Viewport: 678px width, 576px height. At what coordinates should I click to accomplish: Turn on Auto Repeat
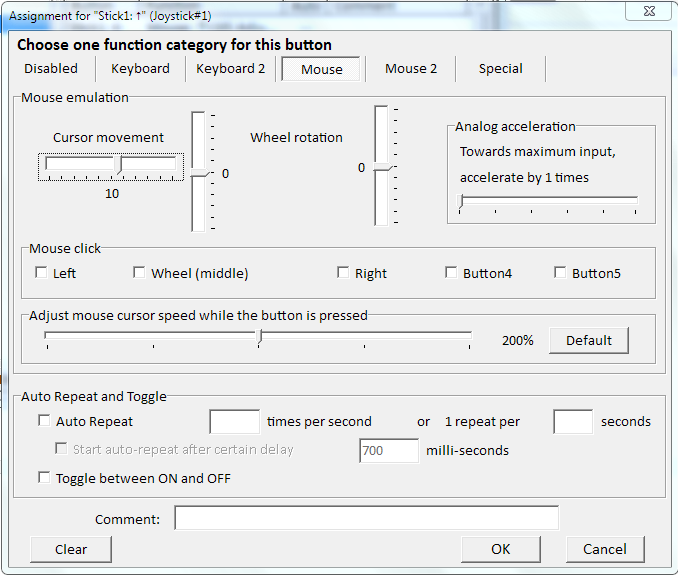[x=44, y=422]
